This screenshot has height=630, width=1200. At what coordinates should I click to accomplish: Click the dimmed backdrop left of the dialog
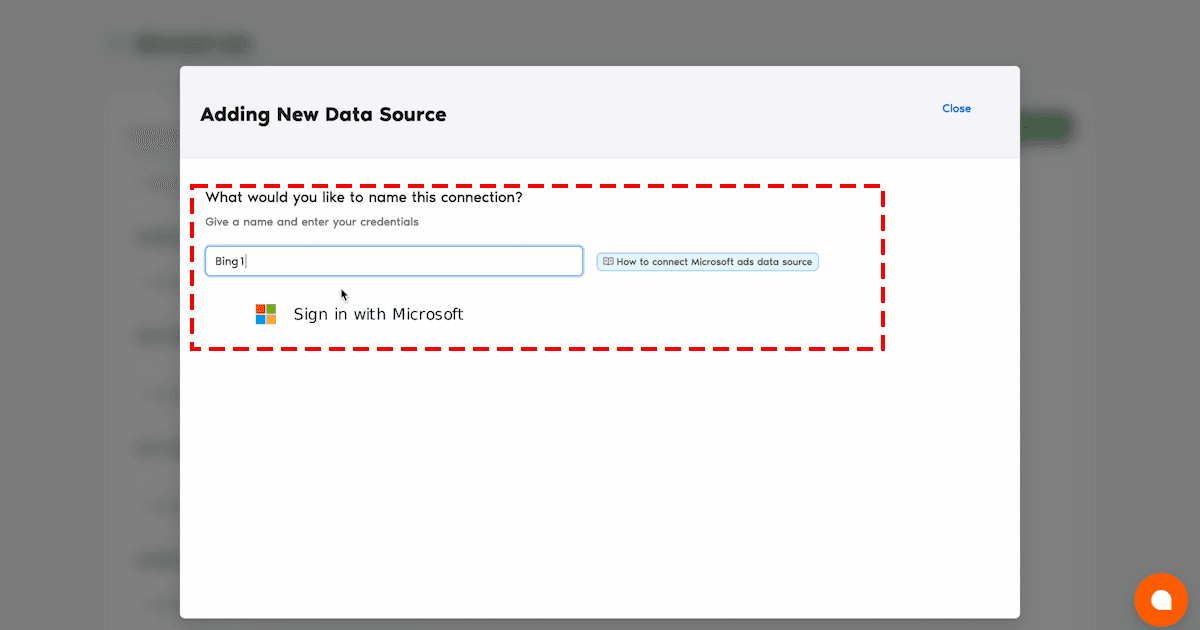[90, 350]
